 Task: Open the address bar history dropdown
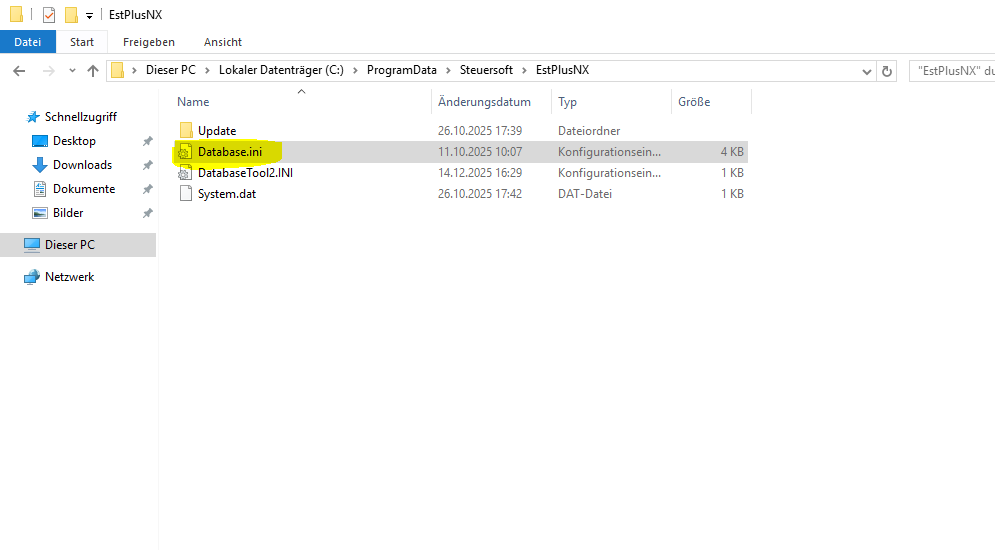point(866,71)
